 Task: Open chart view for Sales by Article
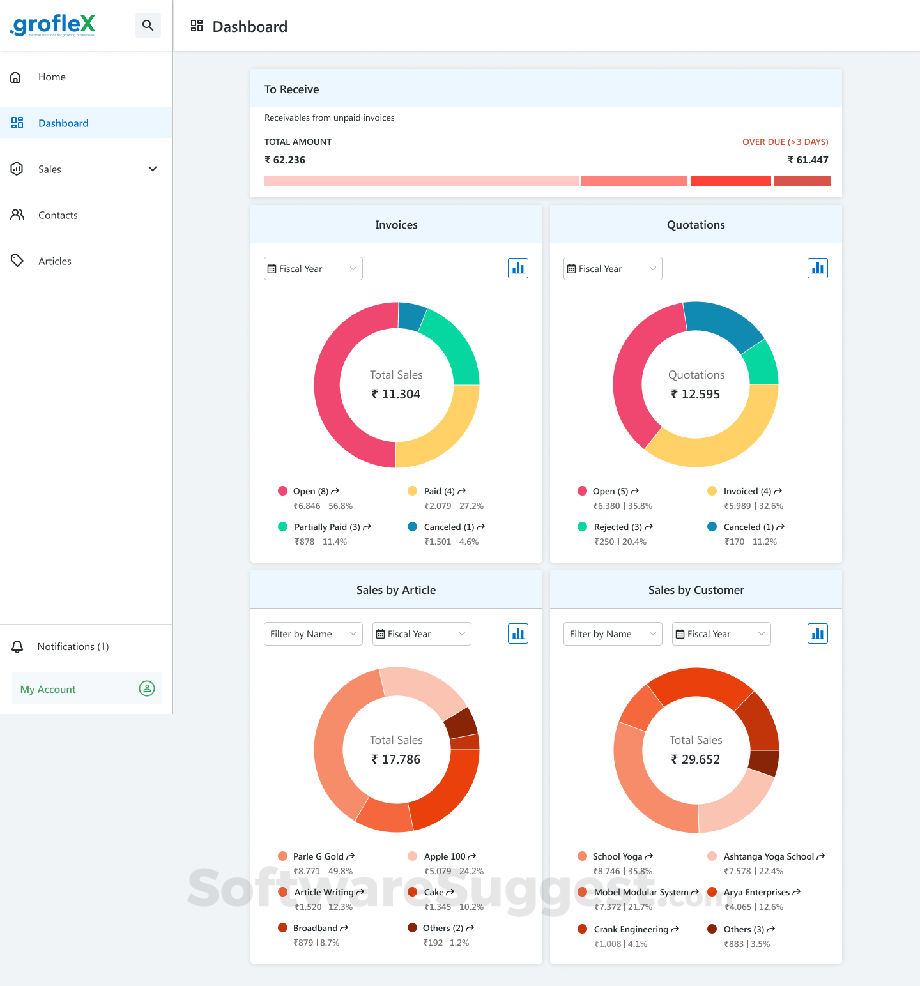click(517, 633)
